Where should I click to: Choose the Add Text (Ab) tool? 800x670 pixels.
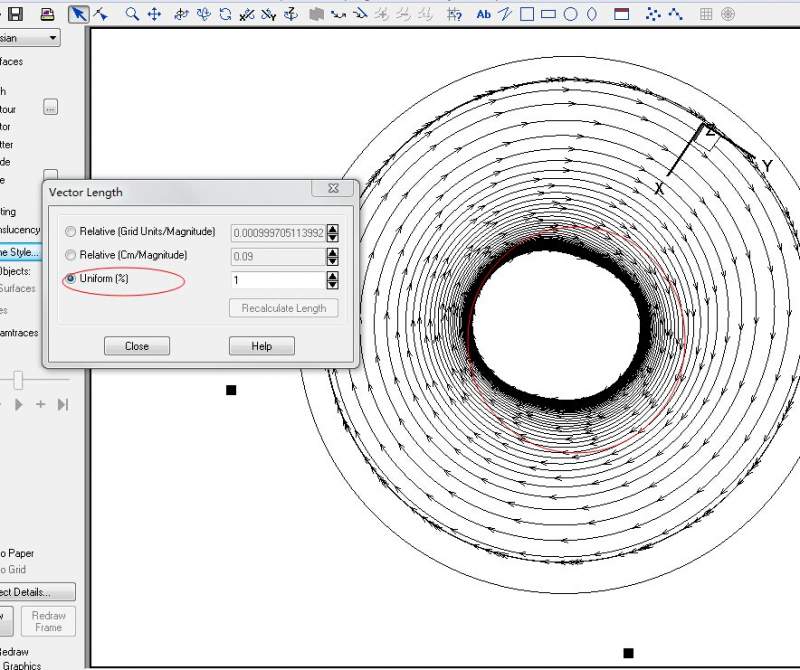483,14
